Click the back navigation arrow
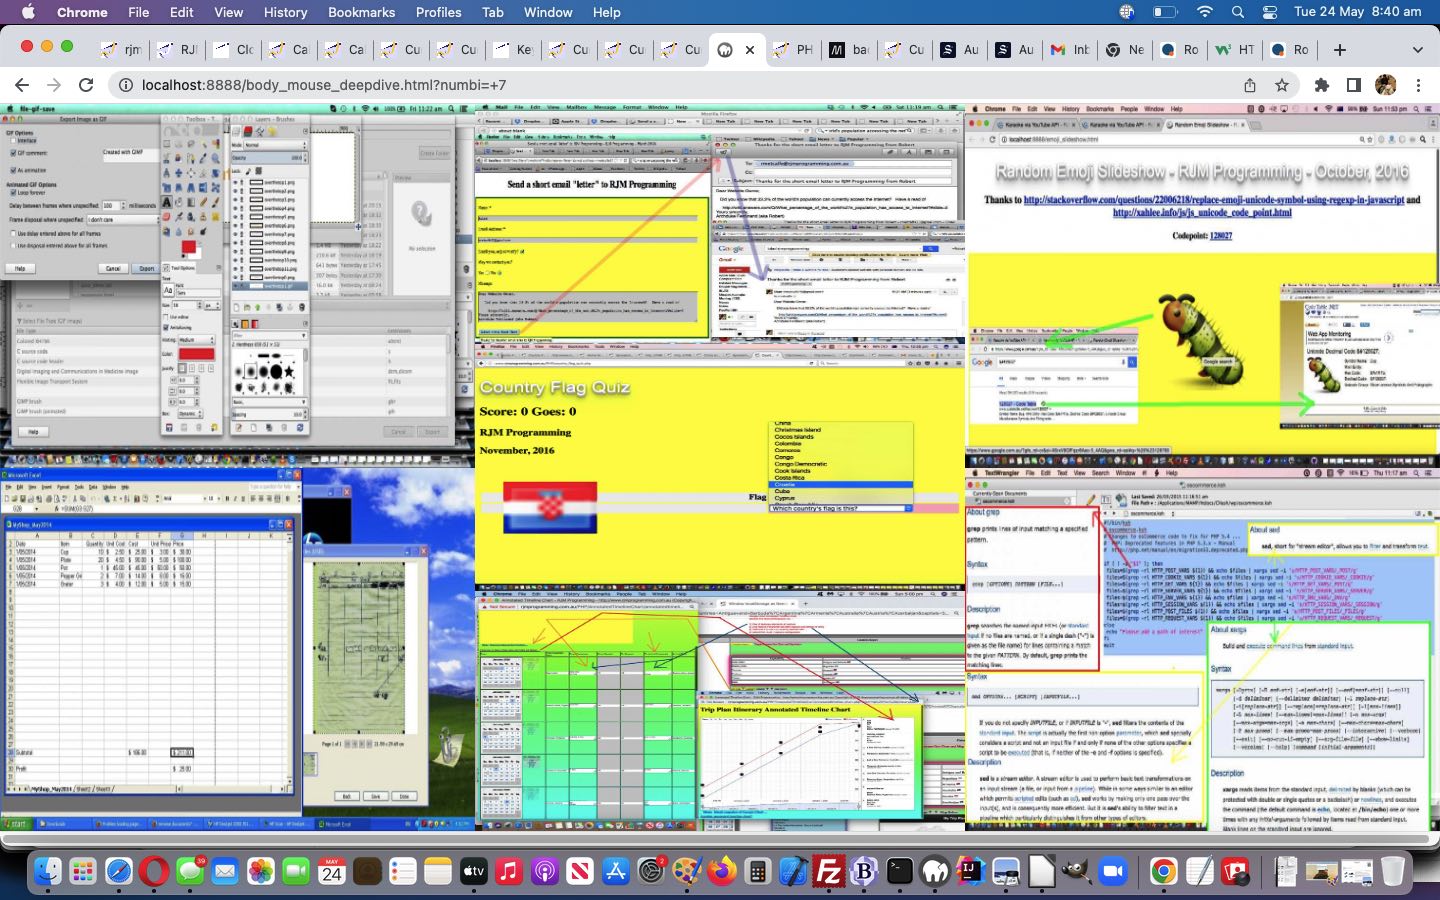 coord(22,85)
